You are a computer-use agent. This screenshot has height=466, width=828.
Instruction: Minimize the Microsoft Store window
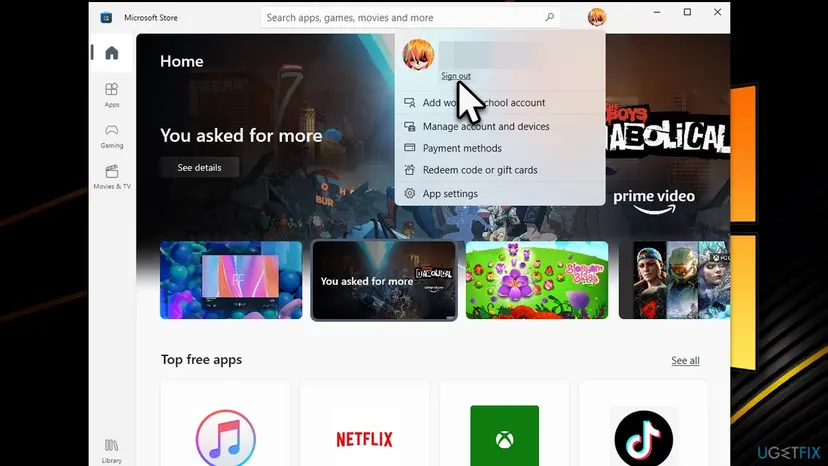[657, 12]
